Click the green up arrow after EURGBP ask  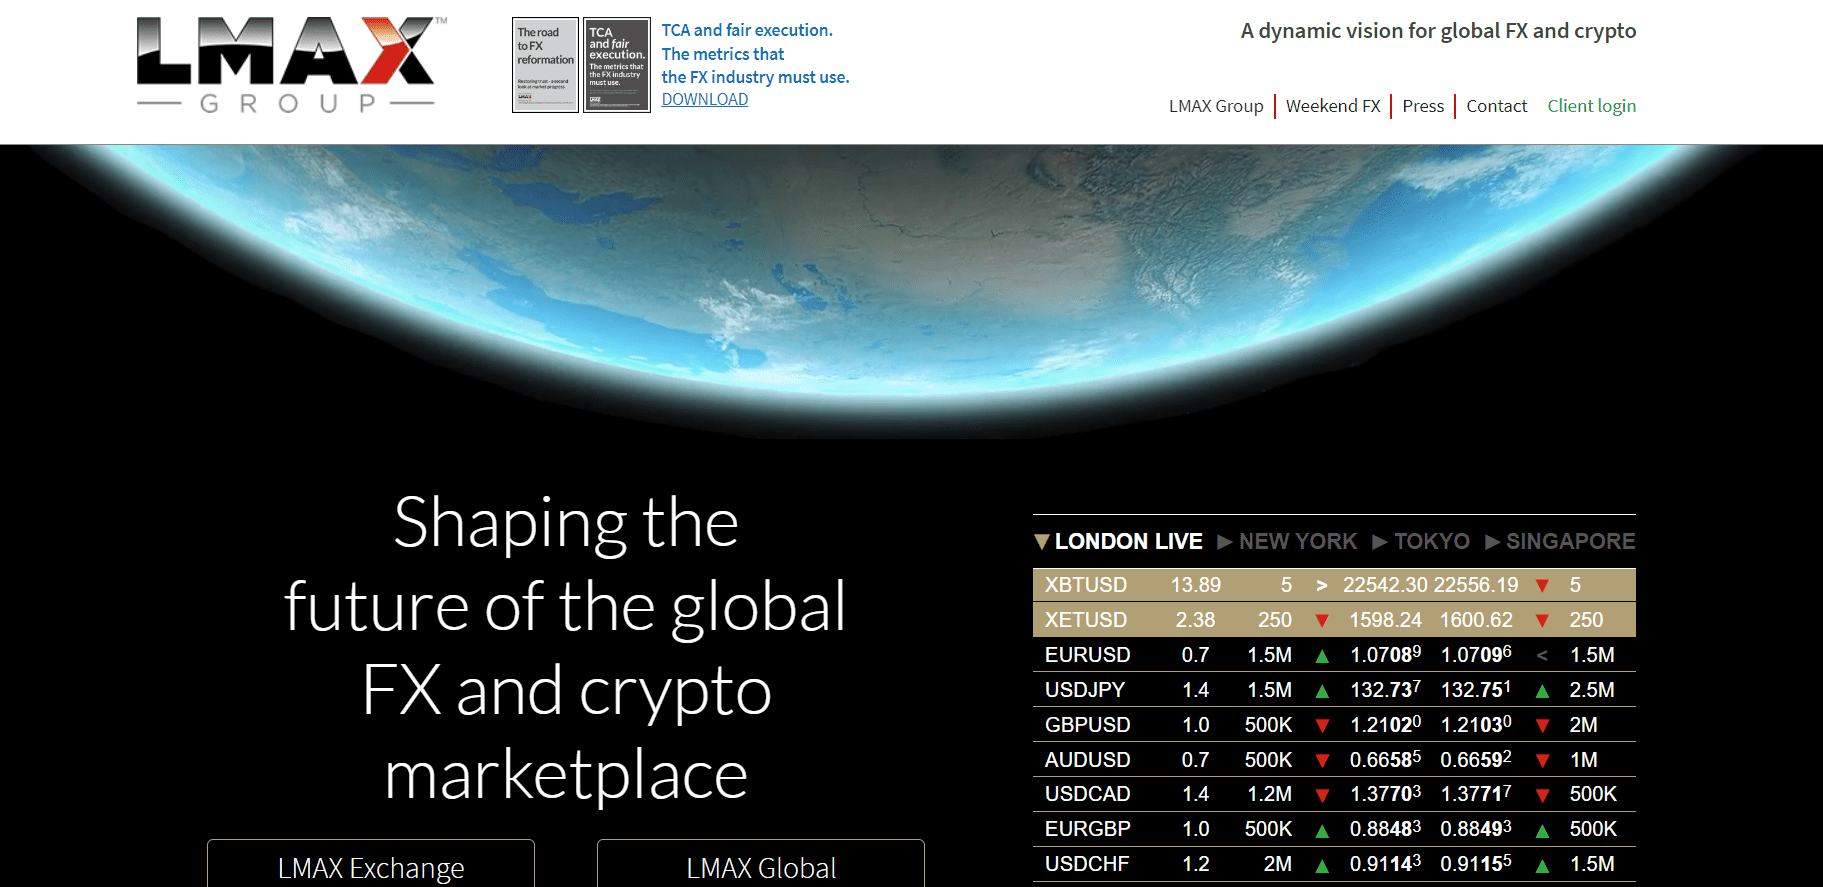coord(1542,830)
